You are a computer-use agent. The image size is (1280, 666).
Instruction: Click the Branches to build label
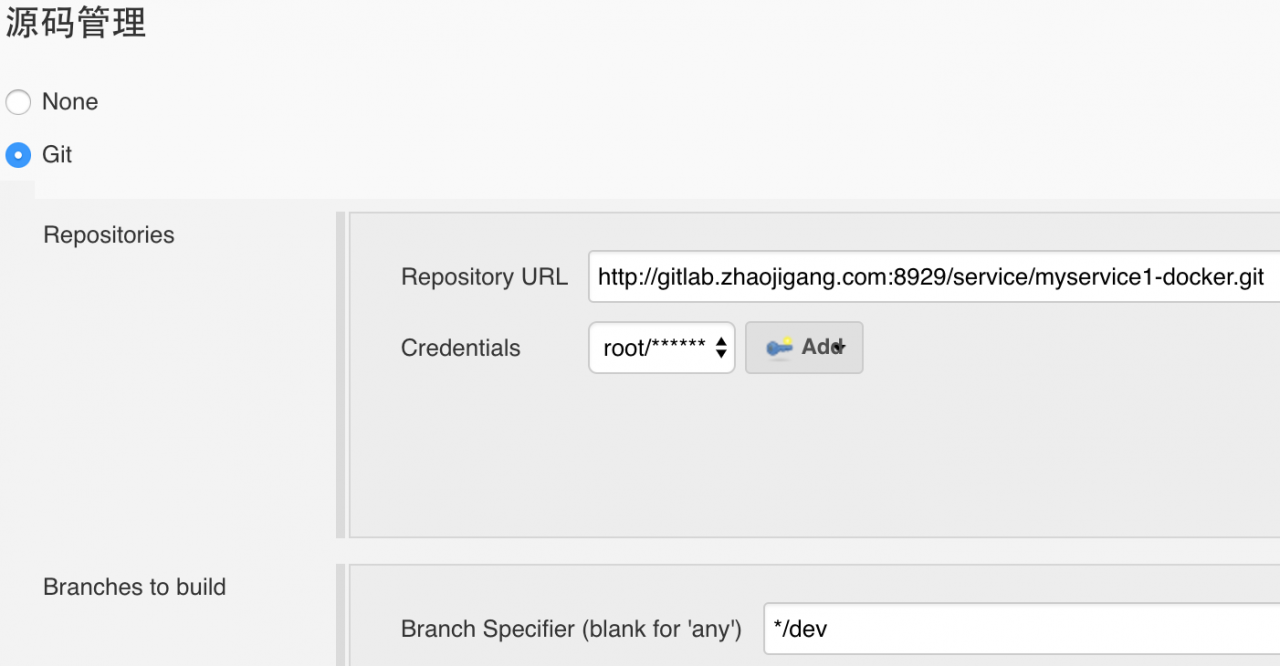point(134,587)
